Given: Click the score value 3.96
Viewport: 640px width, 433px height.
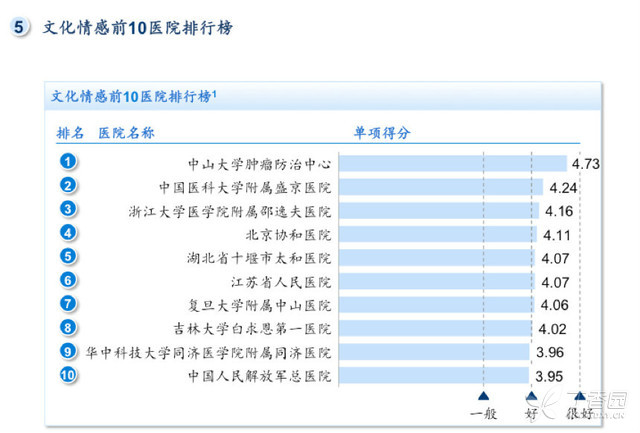Looking at the screenshot, I should click(x=550, y=353).
